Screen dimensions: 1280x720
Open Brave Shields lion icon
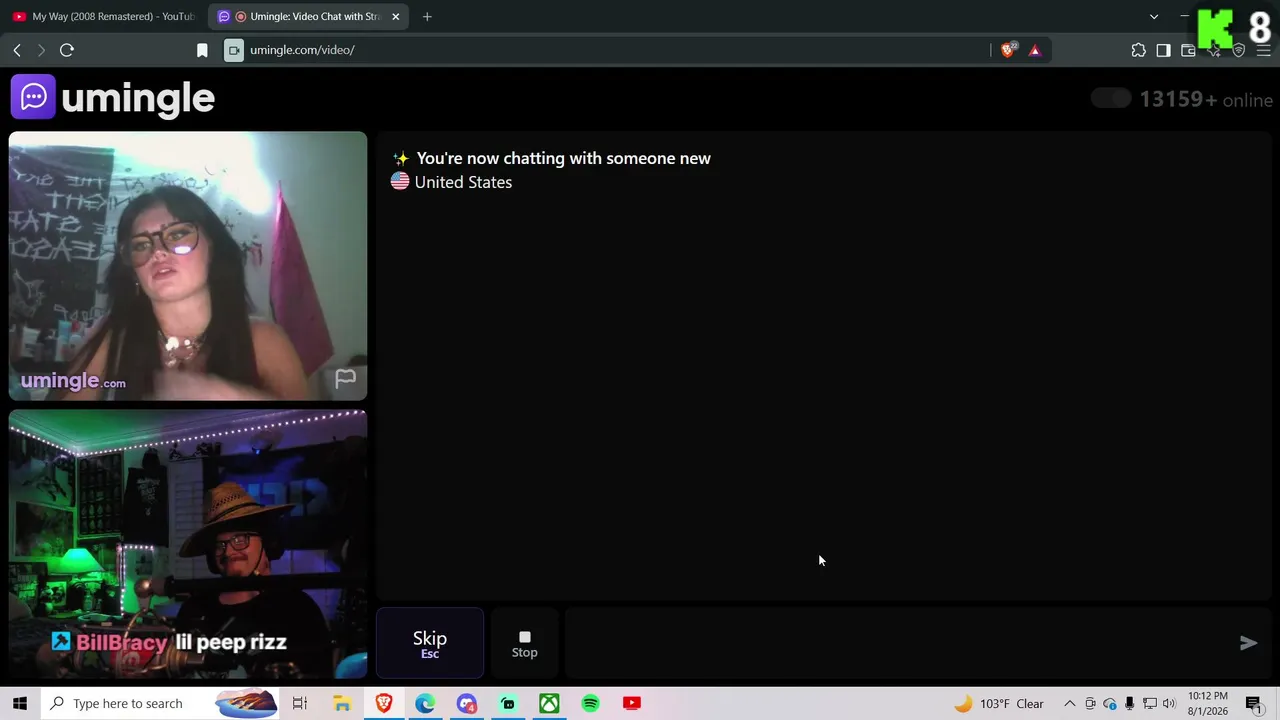(1009, 49)
